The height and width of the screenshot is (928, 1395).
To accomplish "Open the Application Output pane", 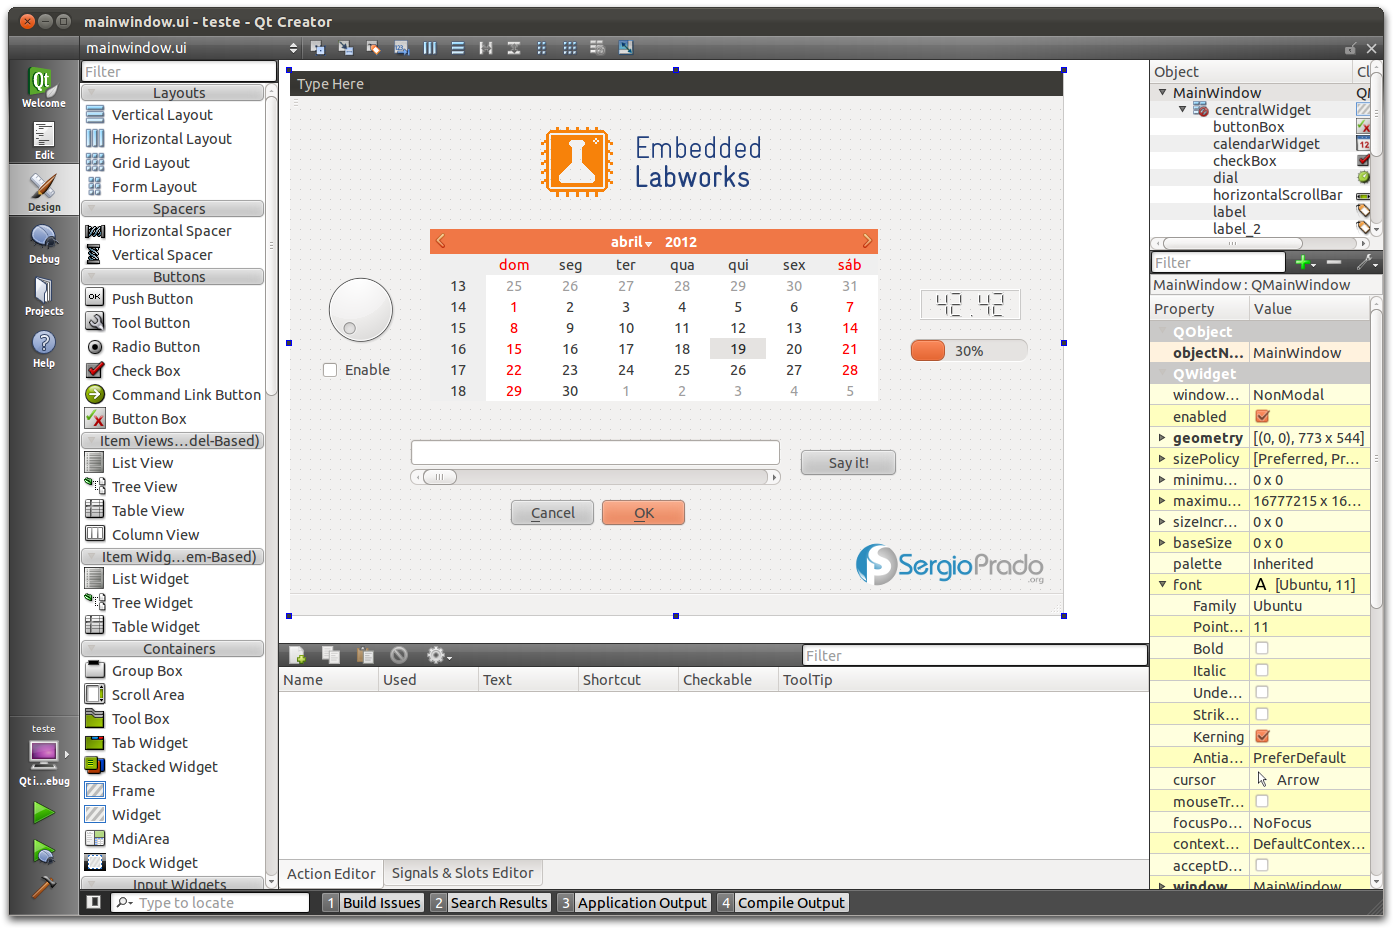I will pos(633,902).
